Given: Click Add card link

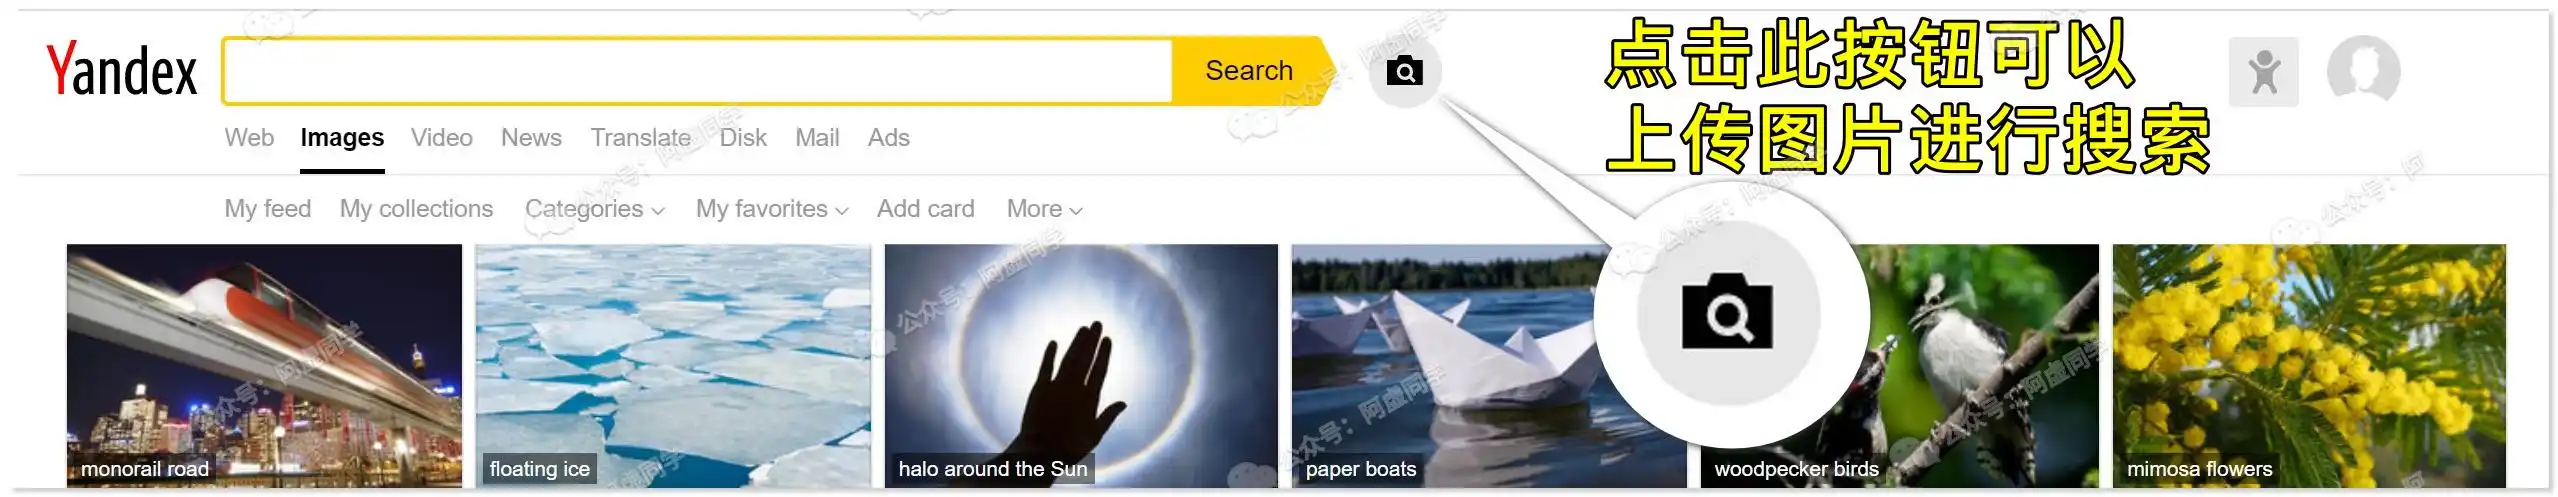Looking at the screenshot, I should (x=925, y=209).
